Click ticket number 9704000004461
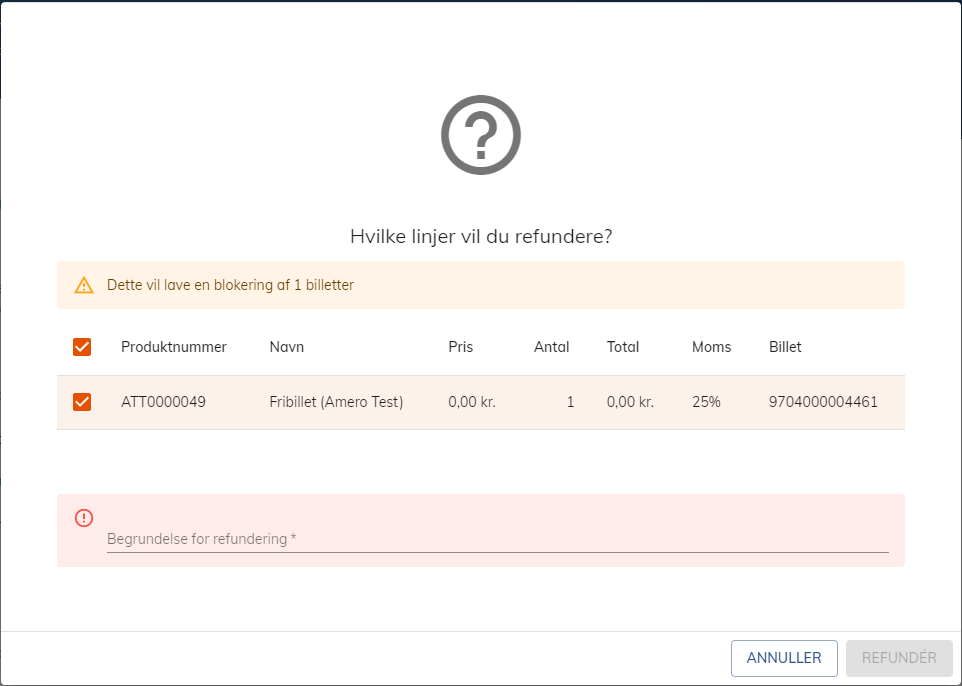 point(823,402)
